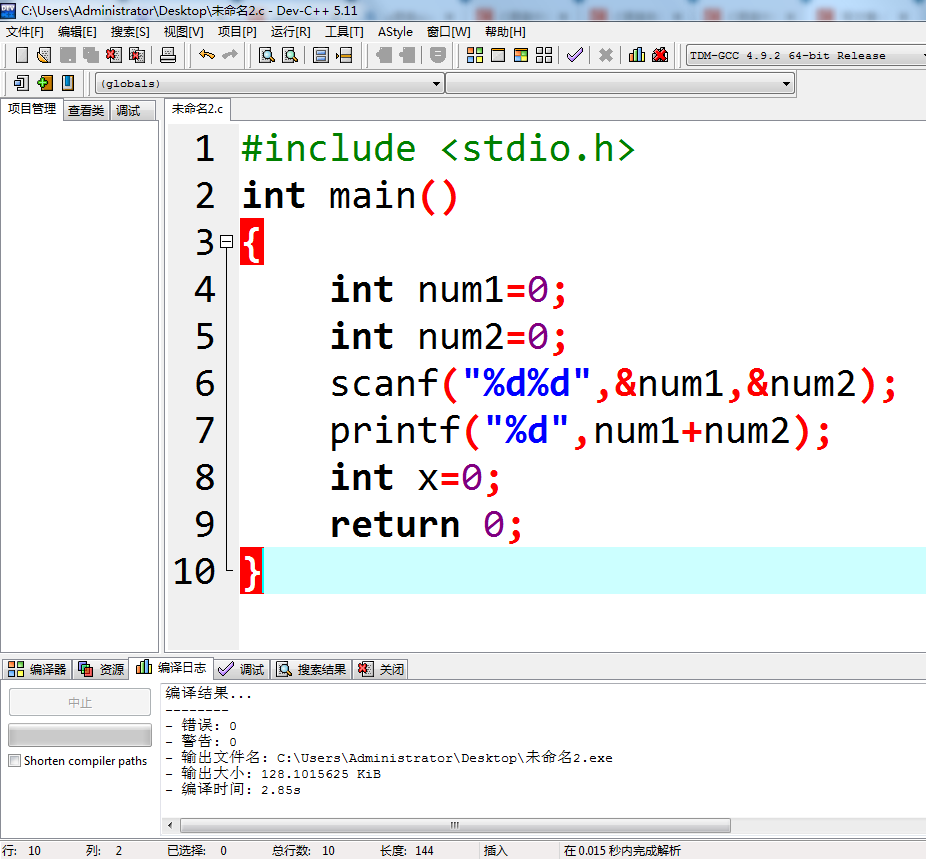Switch to 编译器 bottom tab
This screenshot has width=926, height=859.
click(x=37, y=669)
